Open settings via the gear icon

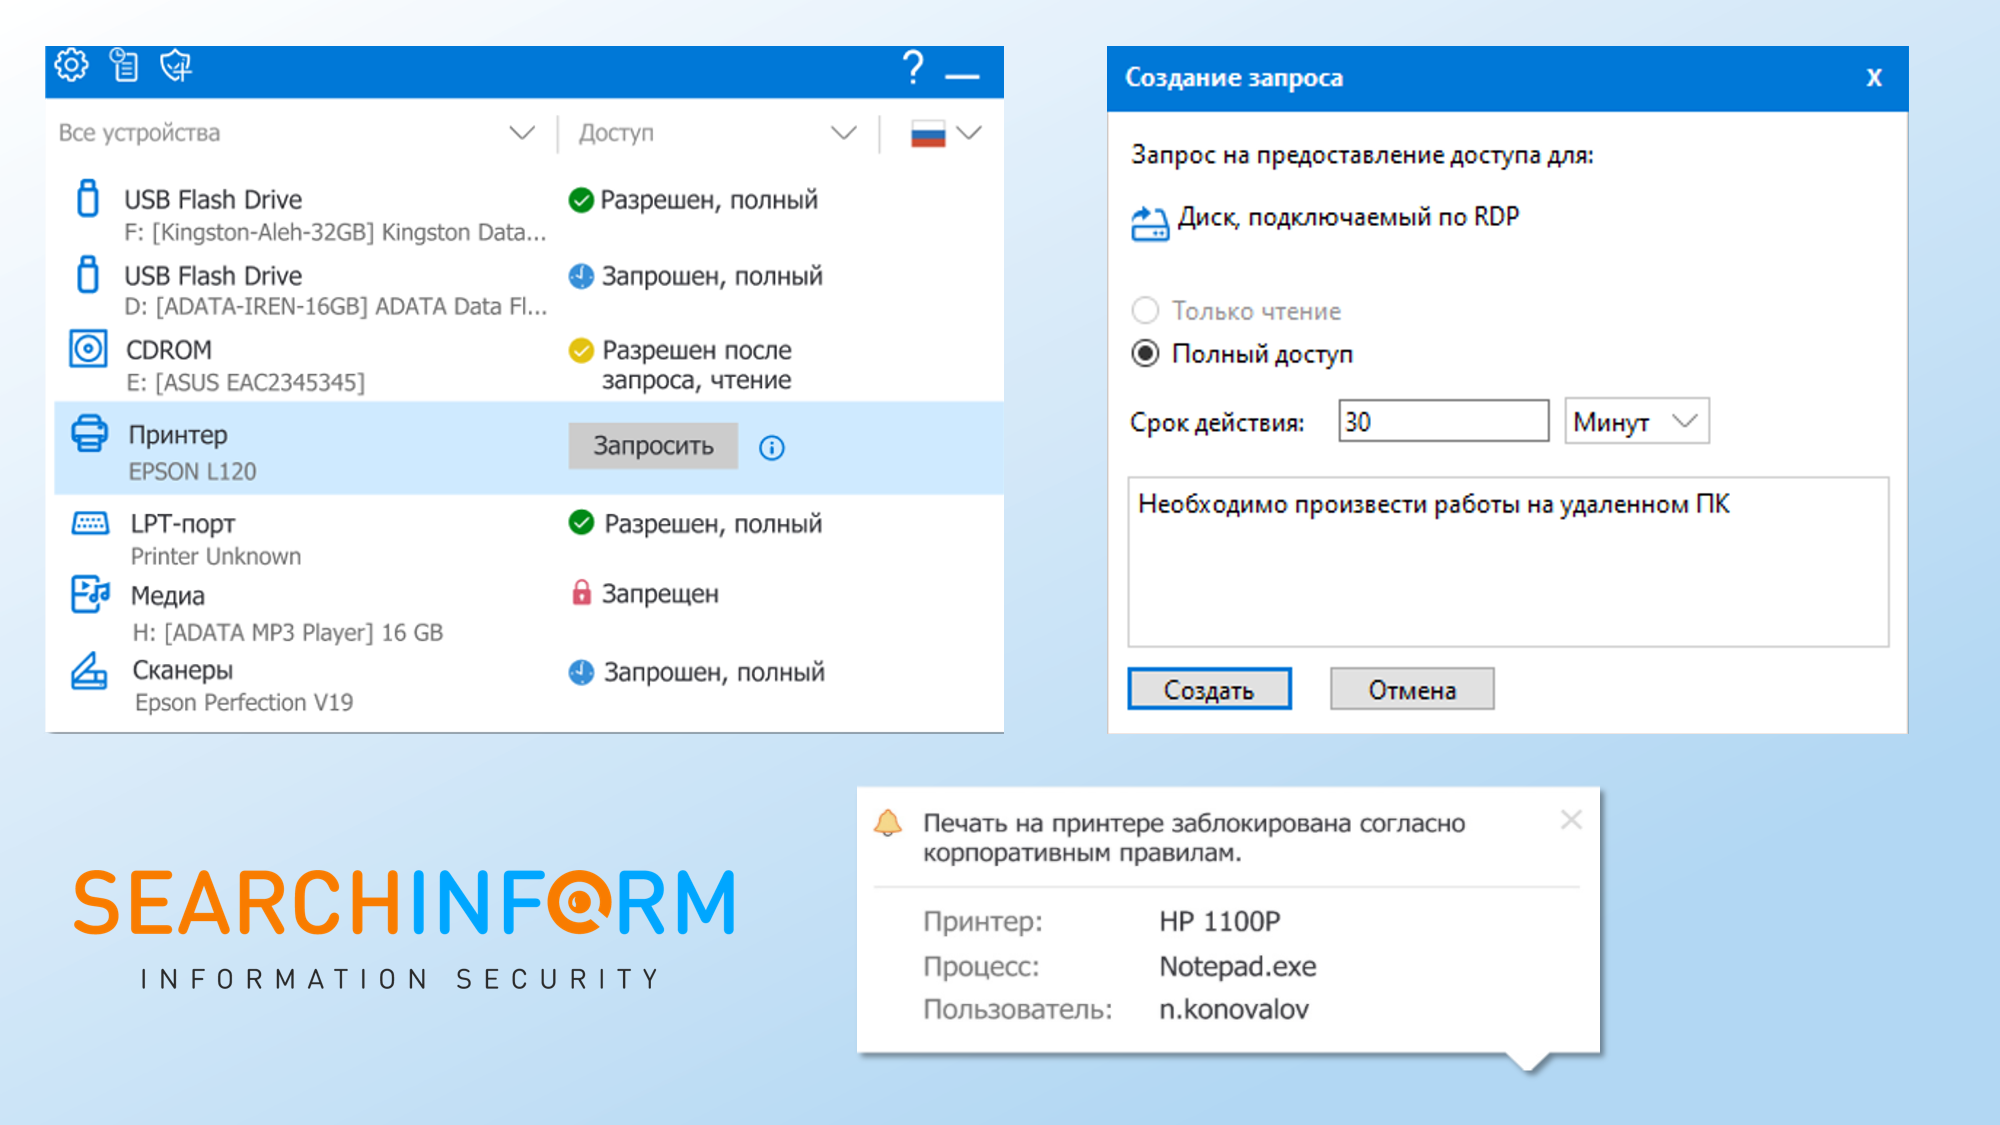click(x=71, y=66)
